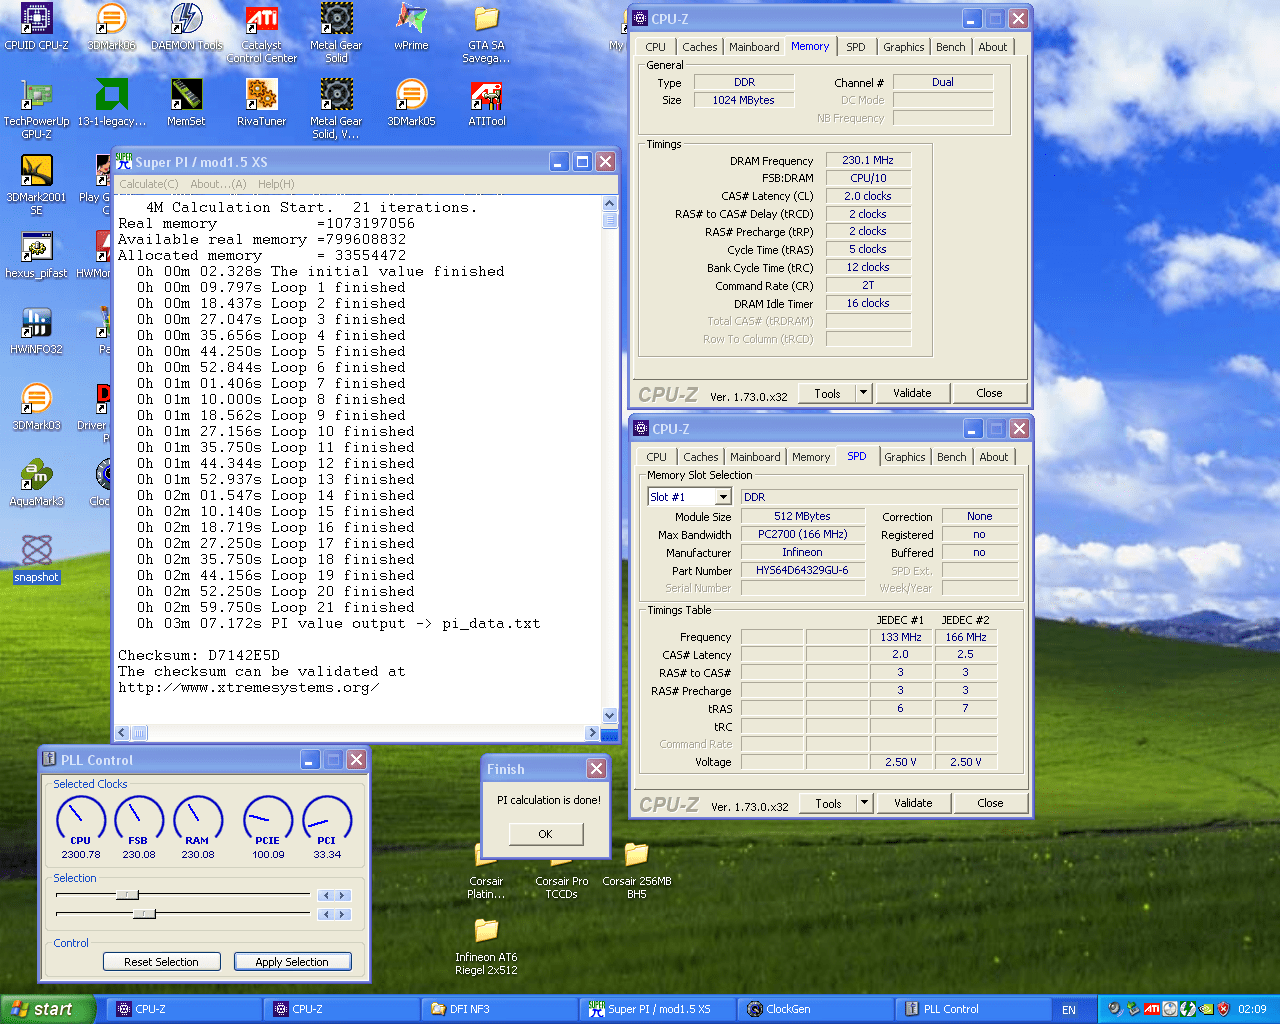Switch to DFI NF3 taskbar item
1280x1024 pixels.
[500, 1009]
